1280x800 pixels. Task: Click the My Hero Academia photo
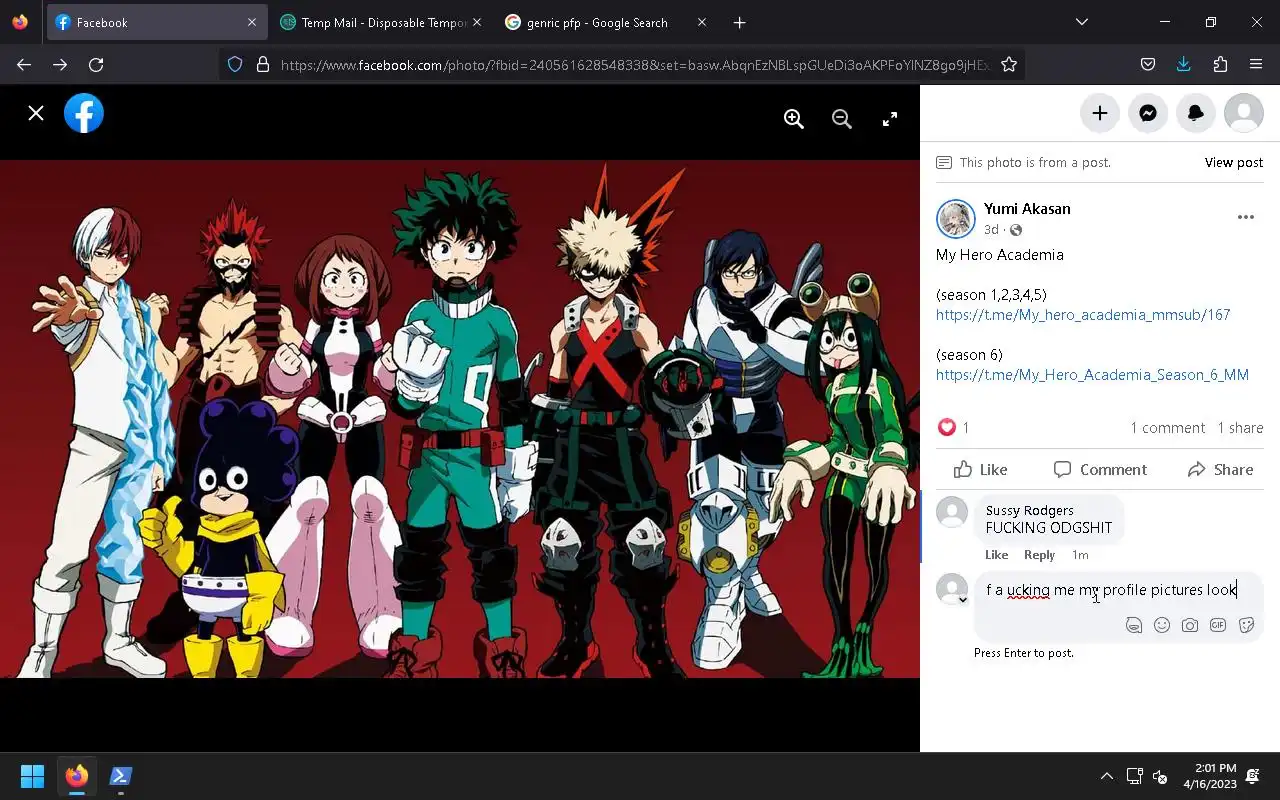460,419
